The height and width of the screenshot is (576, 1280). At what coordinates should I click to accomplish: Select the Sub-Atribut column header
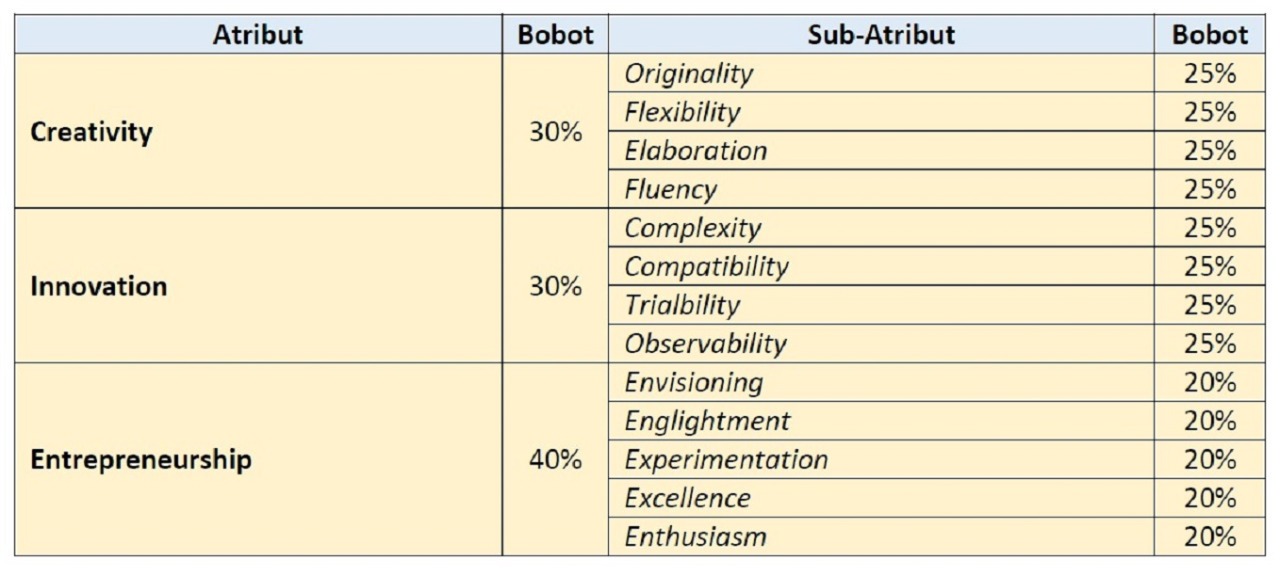pyautogui.click(x=880, y=35)
